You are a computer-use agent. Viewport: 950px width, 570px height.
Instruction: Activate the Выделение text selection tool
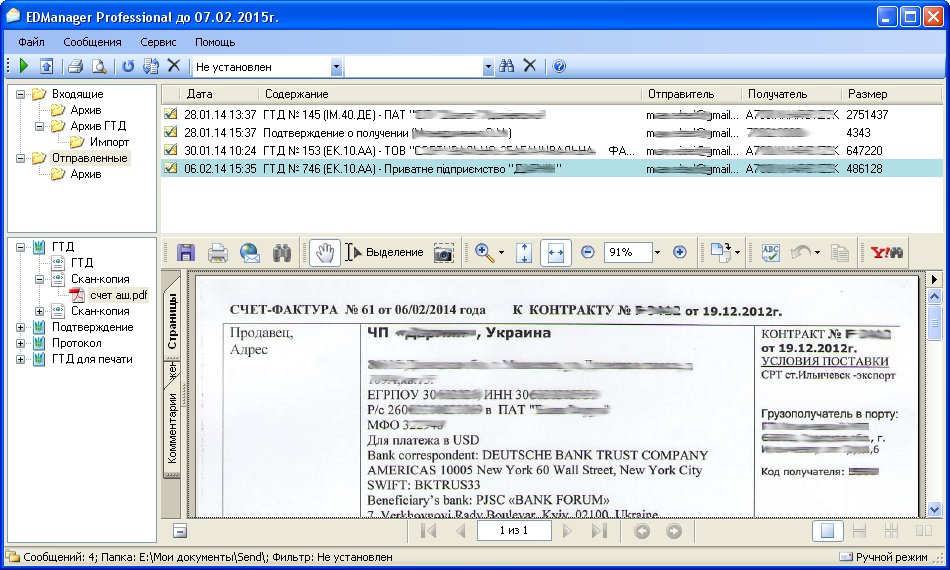[384, 253]
